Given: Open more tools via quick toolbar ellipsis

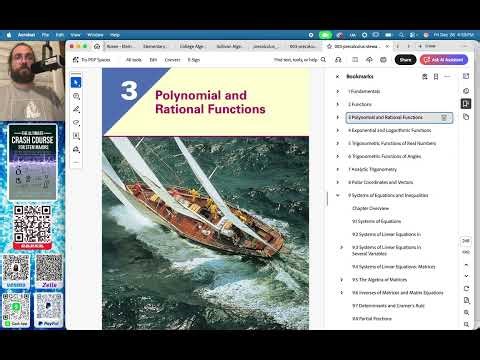Looking at the screenshot, I should [x=76, y=162].
